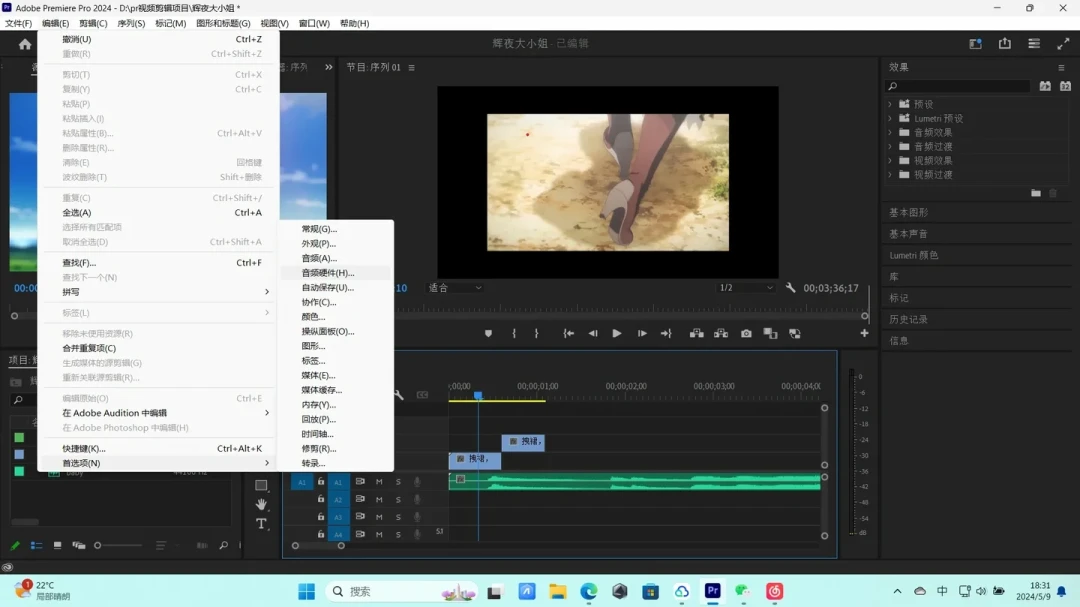Click the project panel thumbnail zoom slider
Screen dimensions: 1080x607
coord(119,546)
